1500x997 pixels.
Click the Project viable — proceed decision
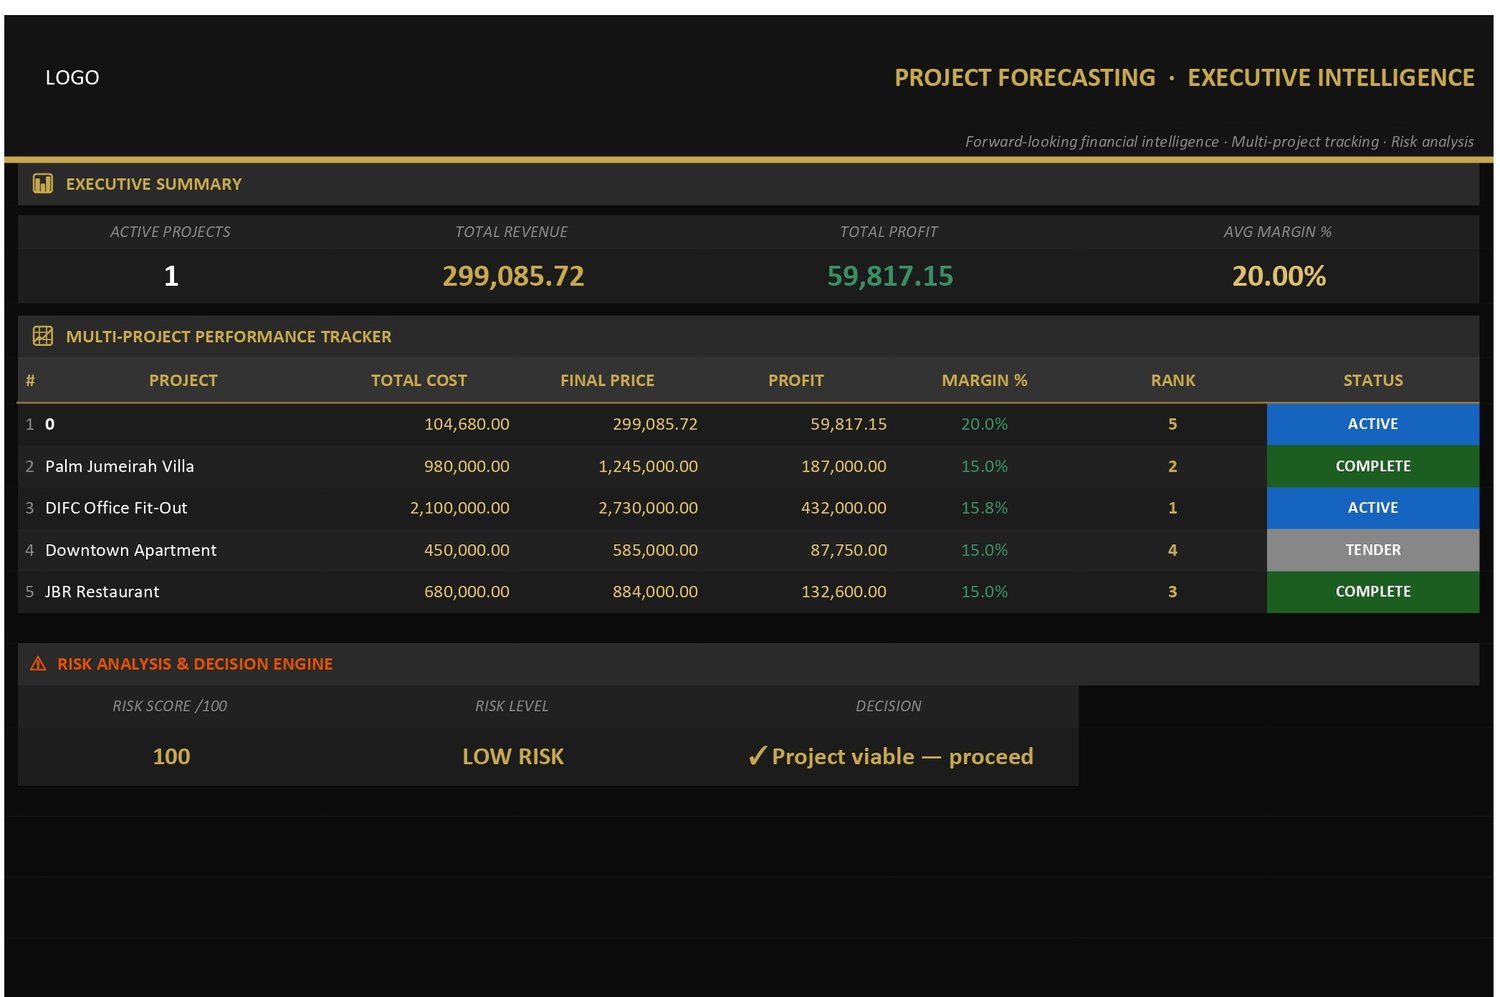(x=890, y=757)
